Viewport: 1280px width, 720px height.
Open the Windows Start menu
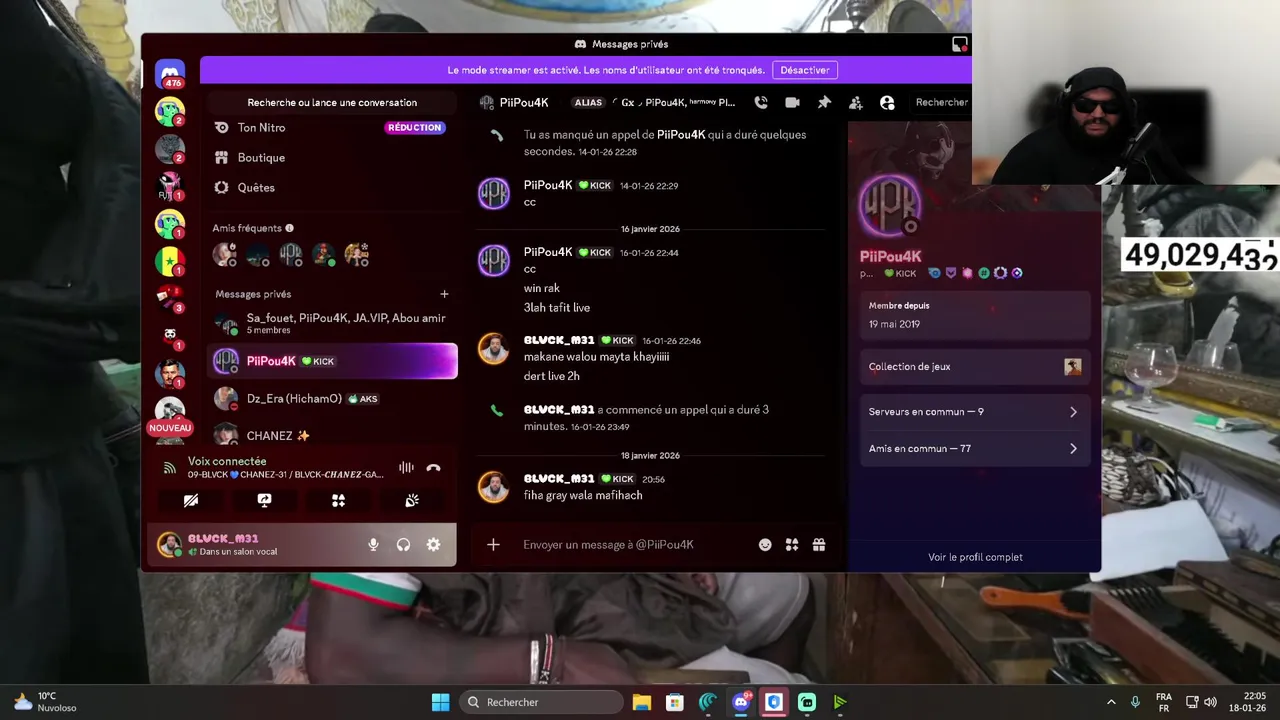pyautogui.click(x=440, y=702)
